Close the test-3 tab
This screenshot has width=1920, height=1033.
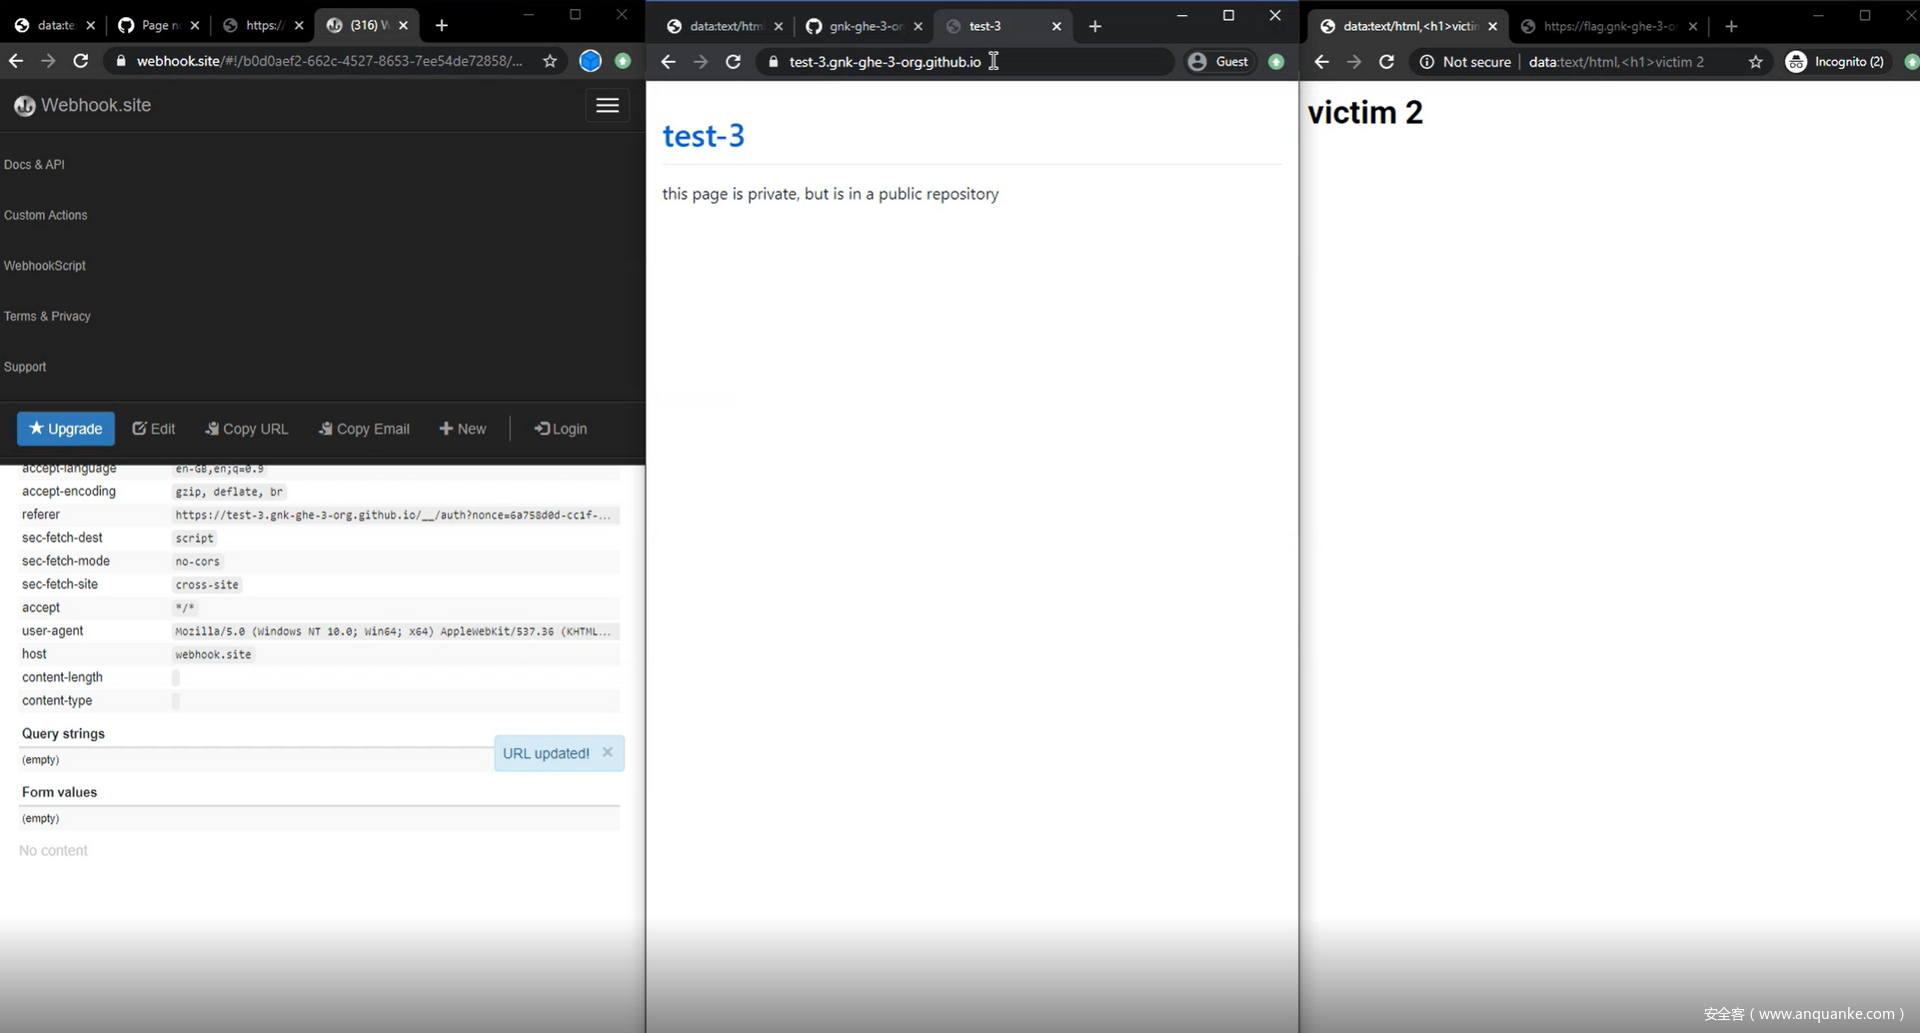tap(1056, 26)
